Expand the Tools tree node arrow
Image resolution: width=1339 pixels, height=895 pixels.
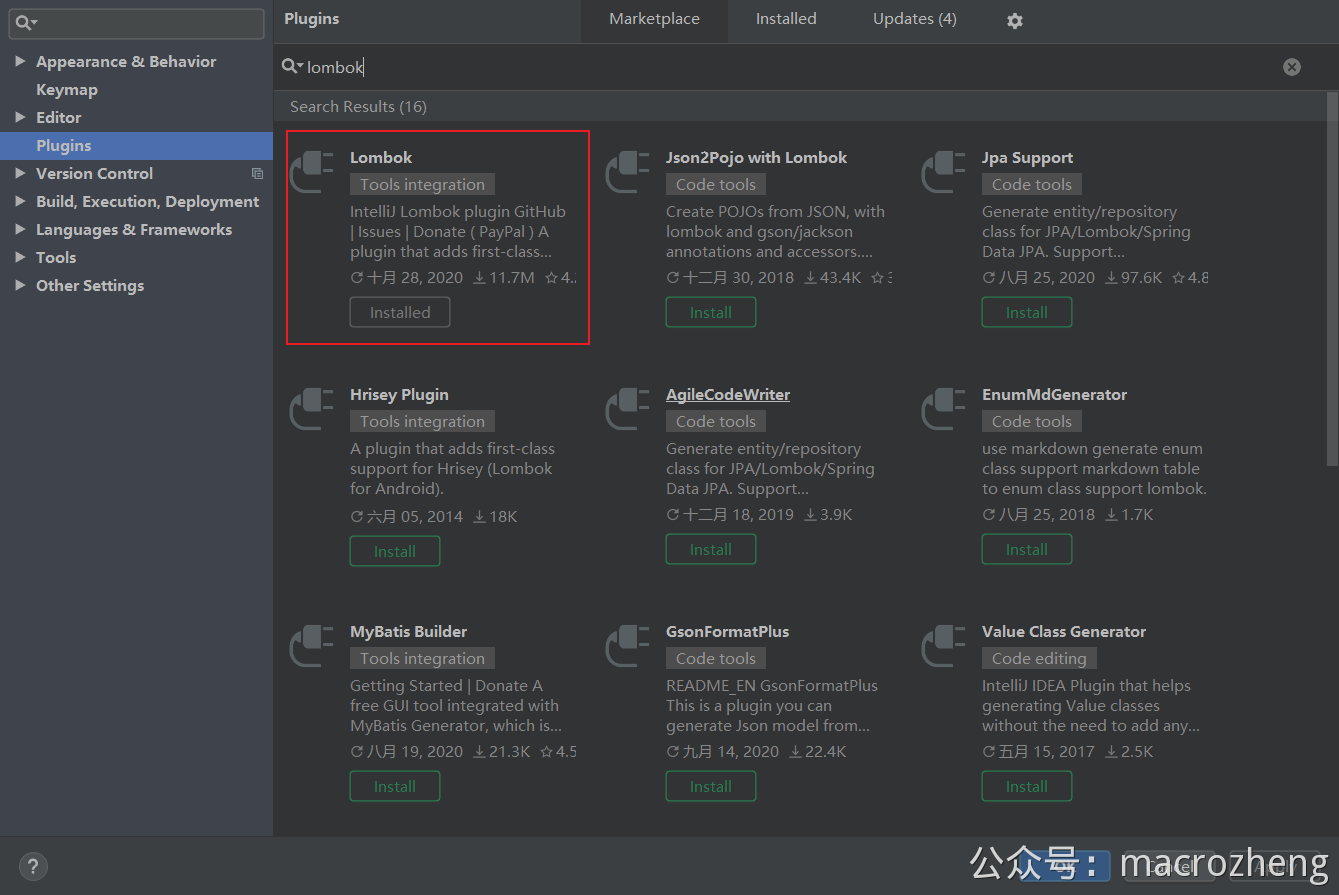20,257
